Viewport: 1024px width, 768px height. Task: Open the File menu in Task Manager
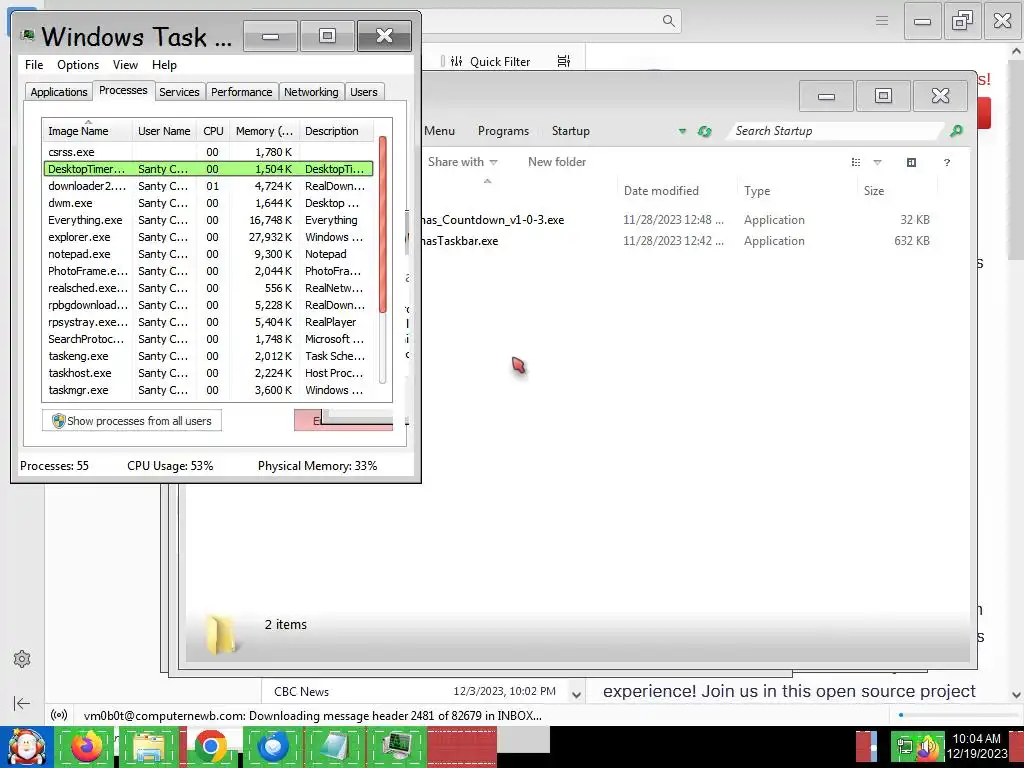(x=34, y=65)
